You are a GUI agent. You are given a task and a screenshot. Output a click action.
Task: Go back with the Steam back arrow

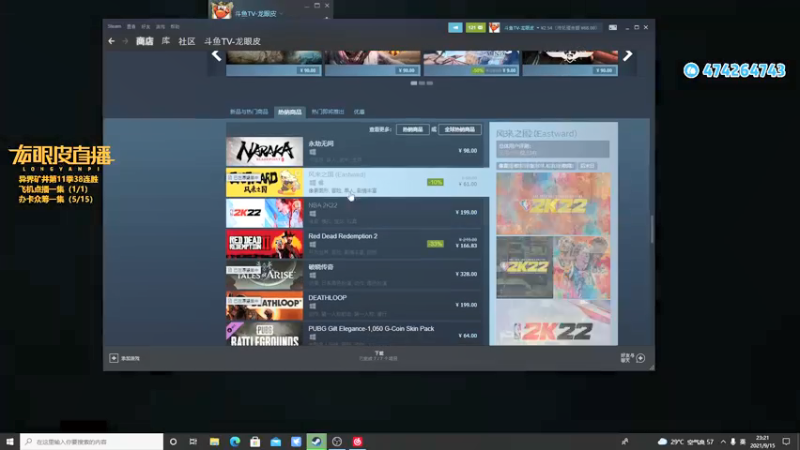(111, 41)
